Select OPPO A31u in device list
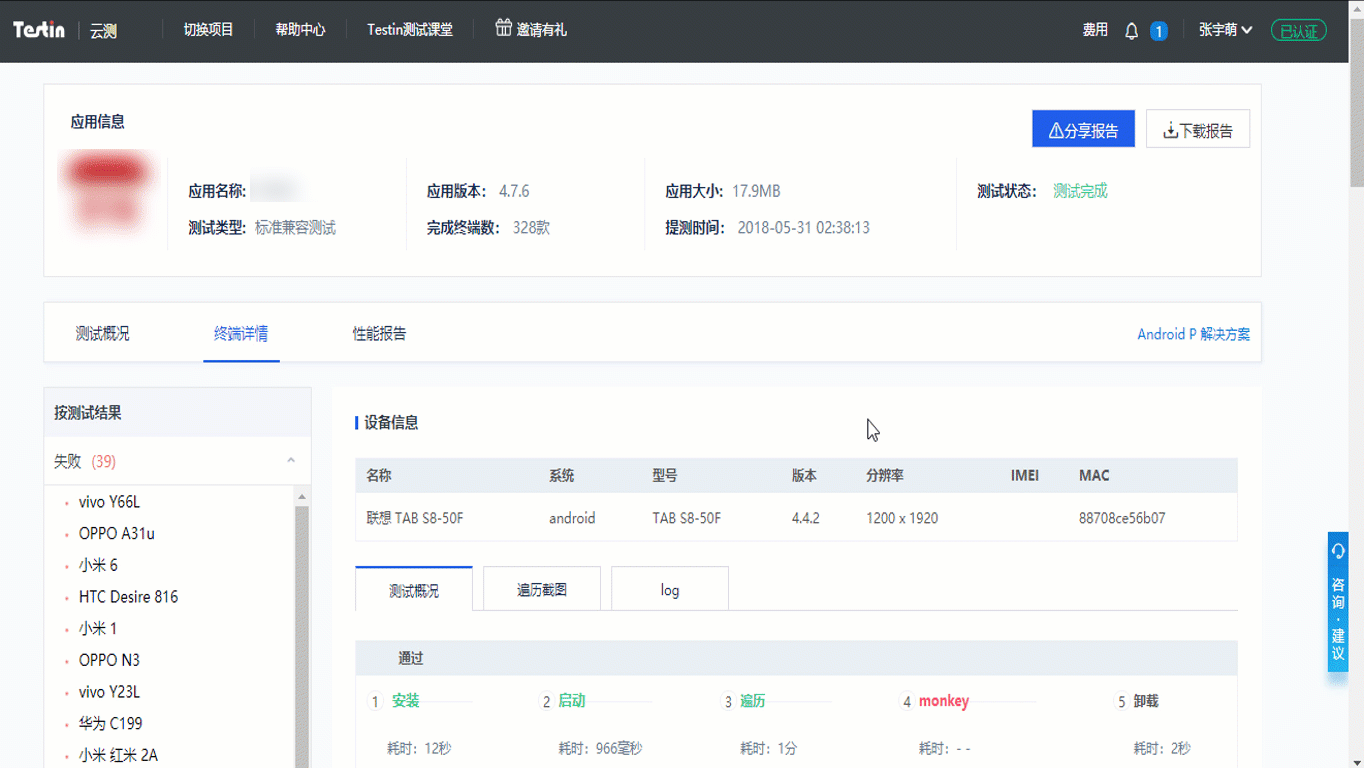This screenshot has height=768, width=1364. point(117,534)
